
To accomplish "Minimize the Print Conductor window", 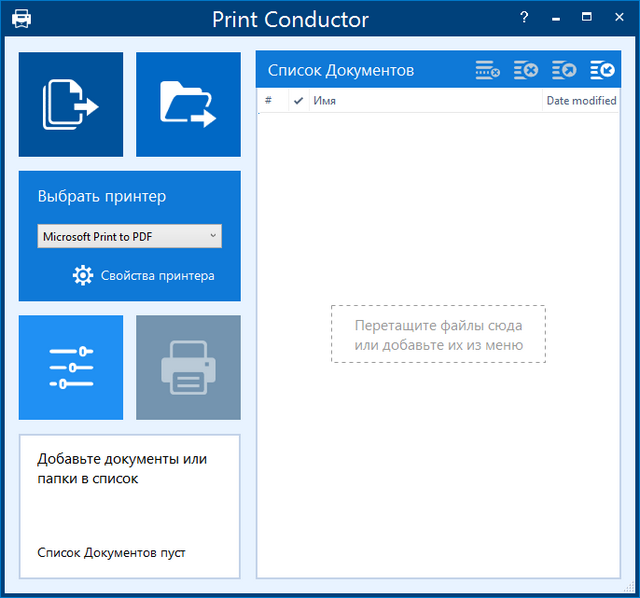I will coord(556,17).
